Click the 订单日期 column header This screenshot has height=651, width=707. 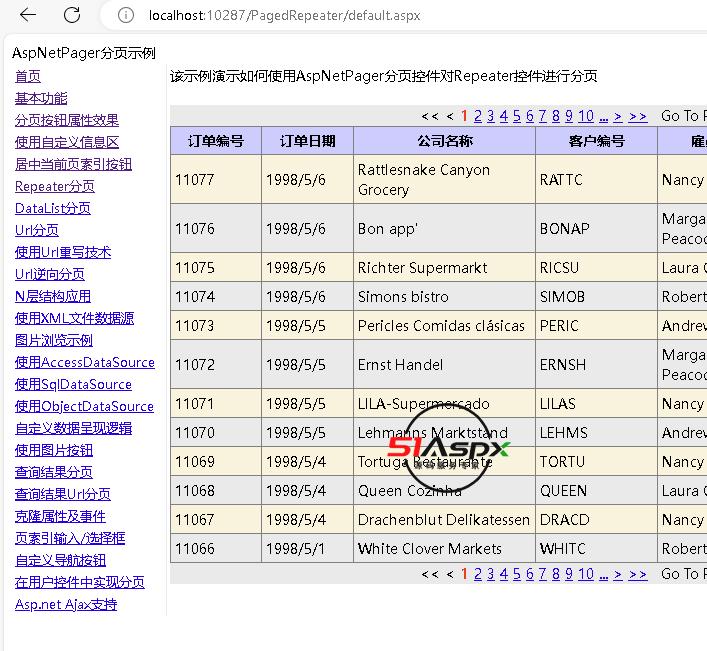pos(308,141)
